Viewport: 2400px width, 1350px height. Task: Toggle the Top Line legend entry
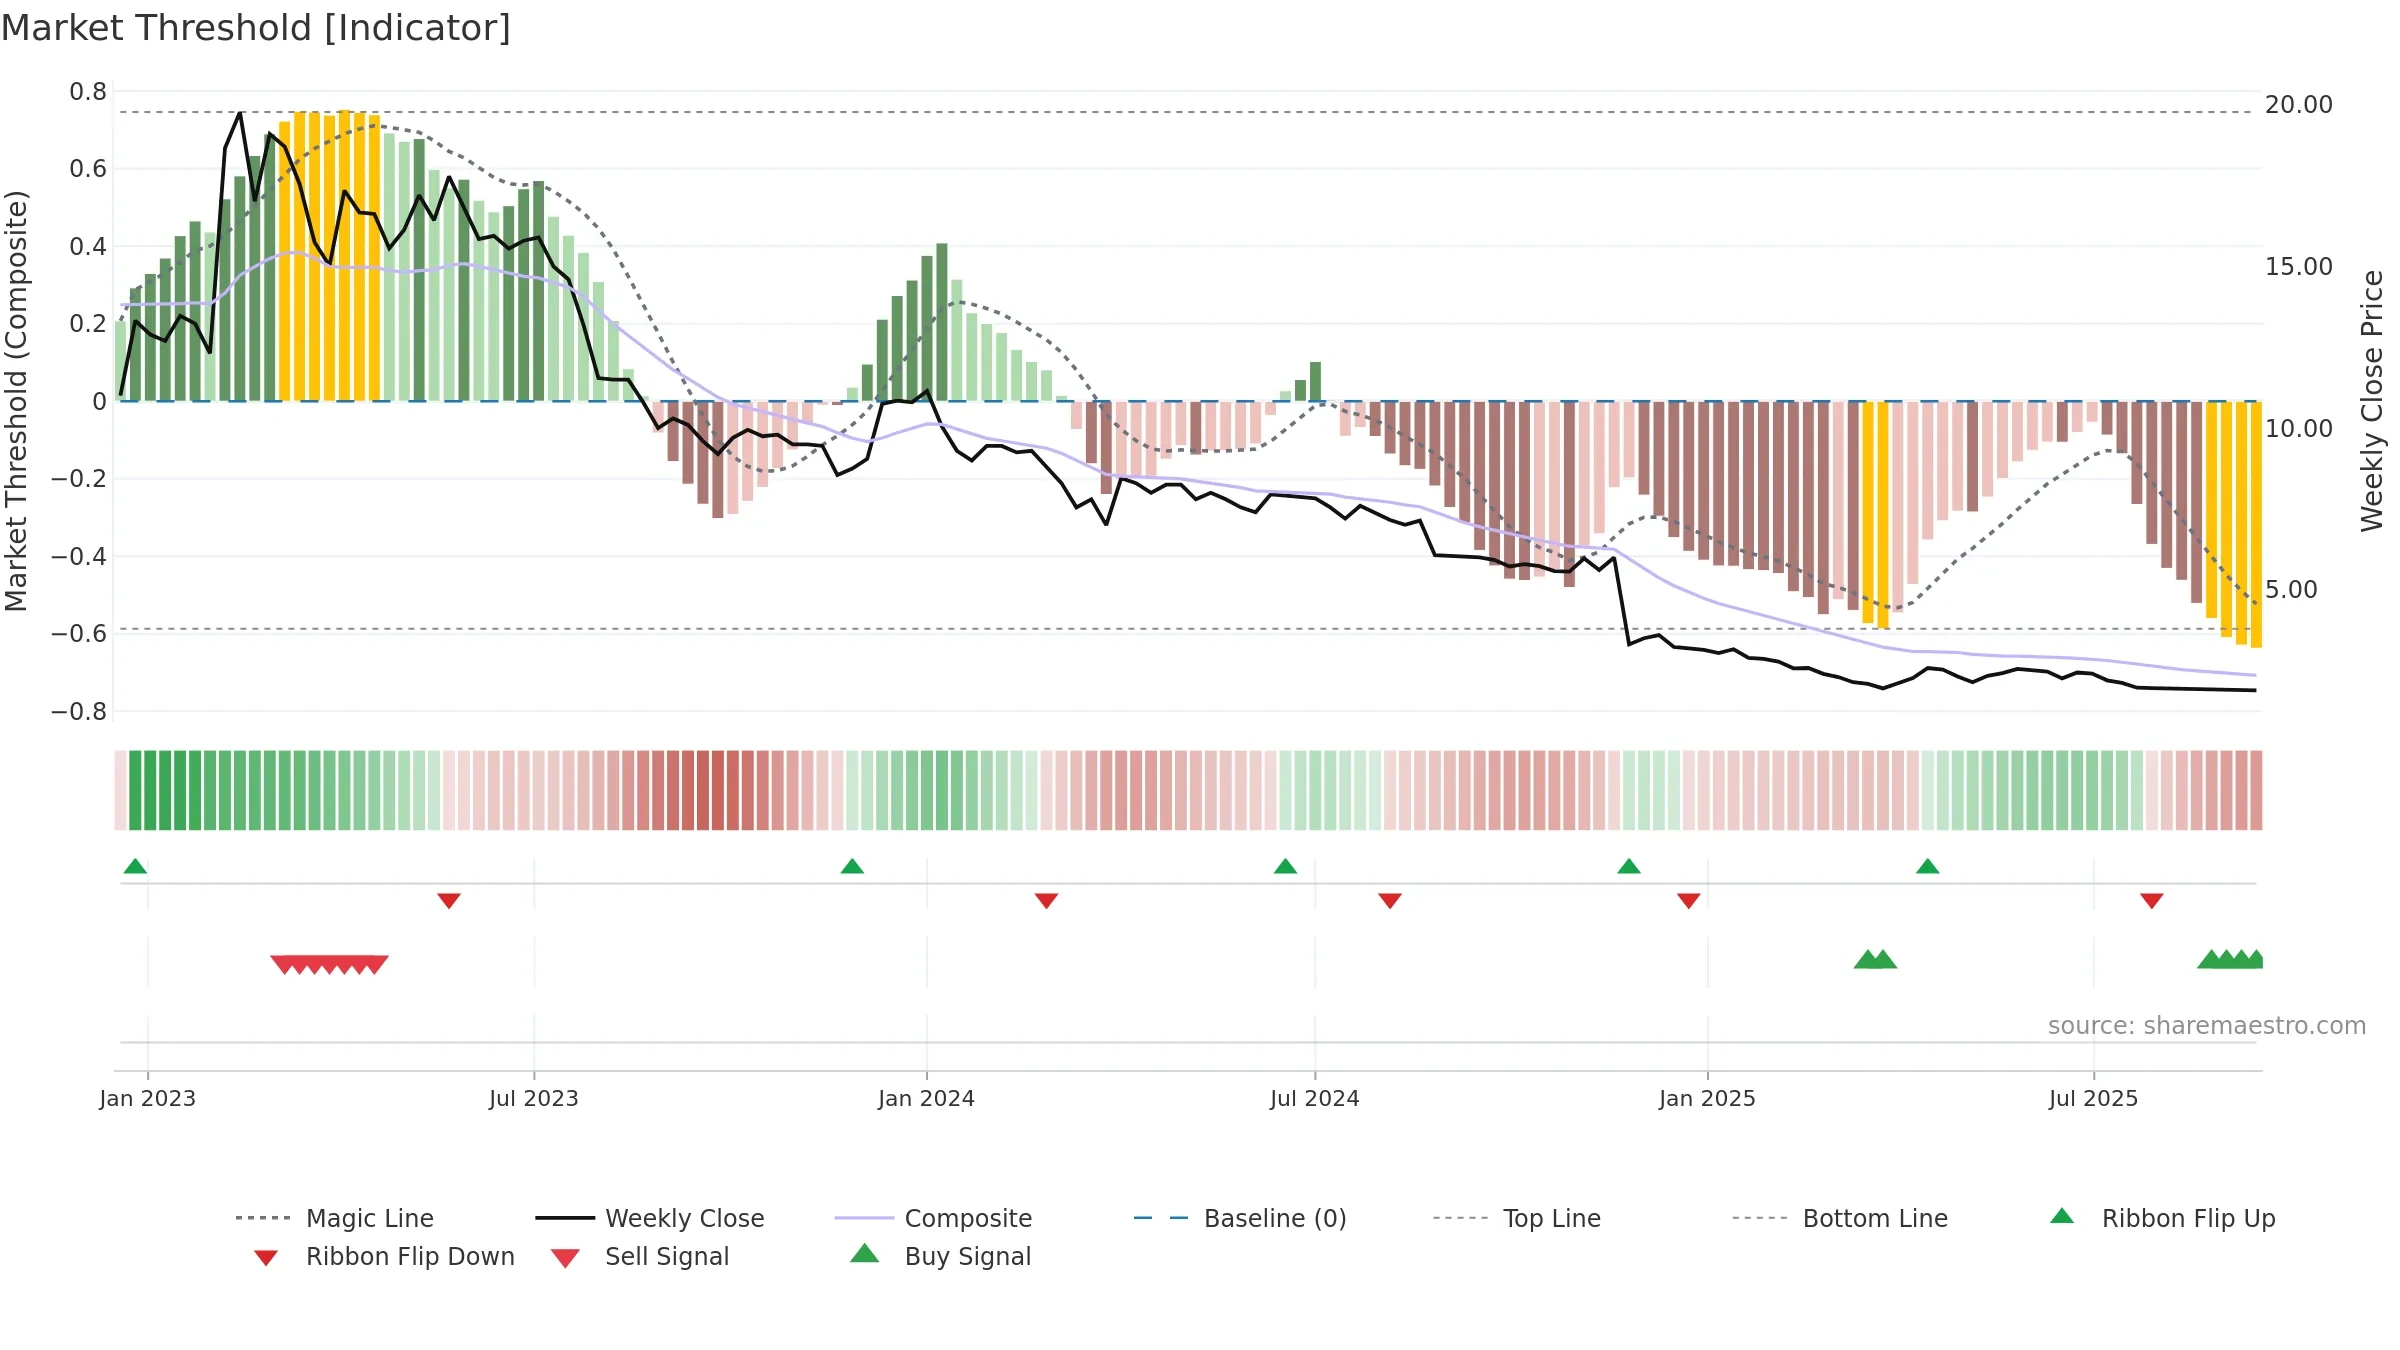tap(1516, 1218)
